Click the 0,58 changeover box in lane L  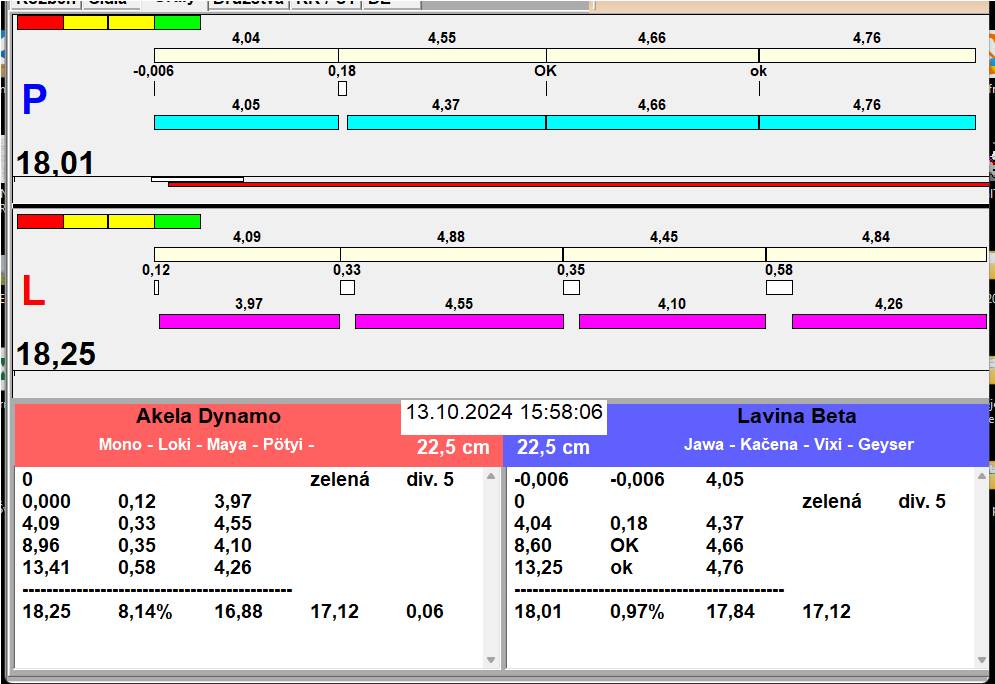pos(779,288)
